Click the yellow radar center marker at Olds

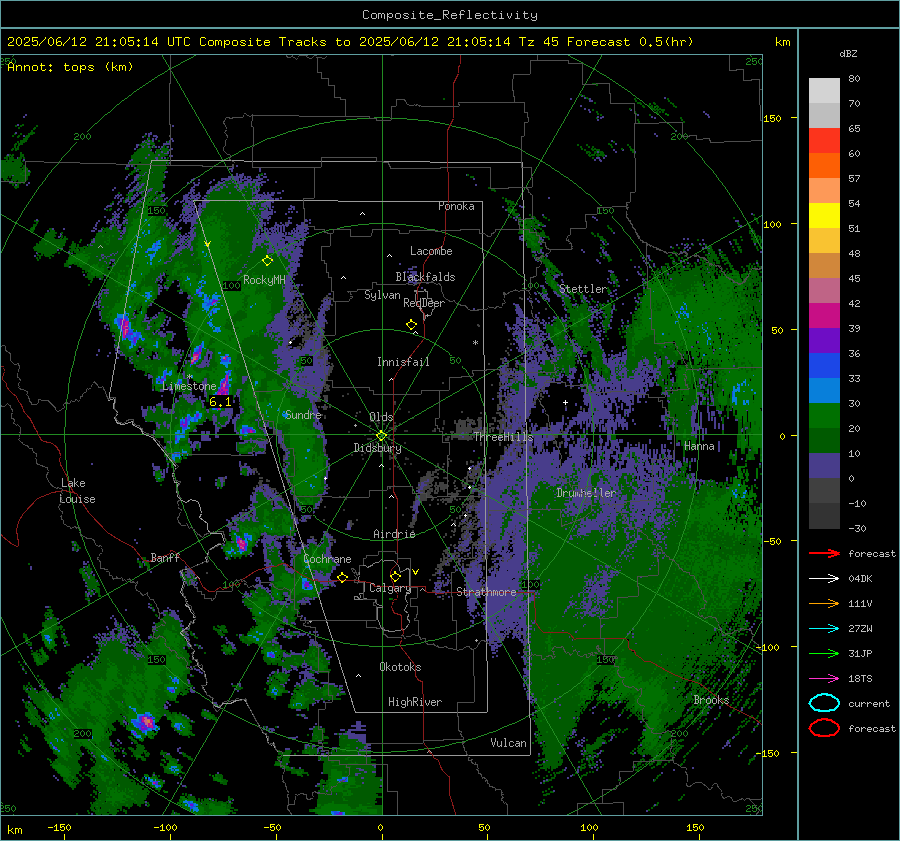(x=381, y=436)
